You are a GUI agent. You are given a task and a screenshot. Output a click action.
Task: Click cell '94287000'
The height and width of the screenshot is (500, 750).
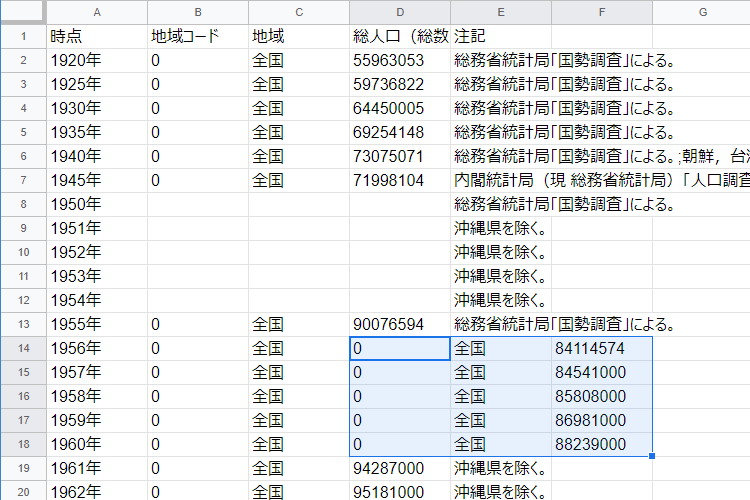click(x=400, y=468)
